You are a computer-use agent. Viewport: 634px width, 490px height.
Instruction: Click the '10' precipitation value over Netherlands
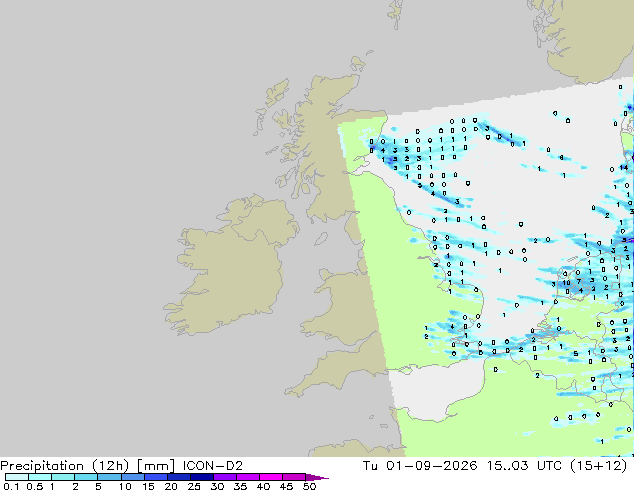pyautogui.click(x=566, y=283)
